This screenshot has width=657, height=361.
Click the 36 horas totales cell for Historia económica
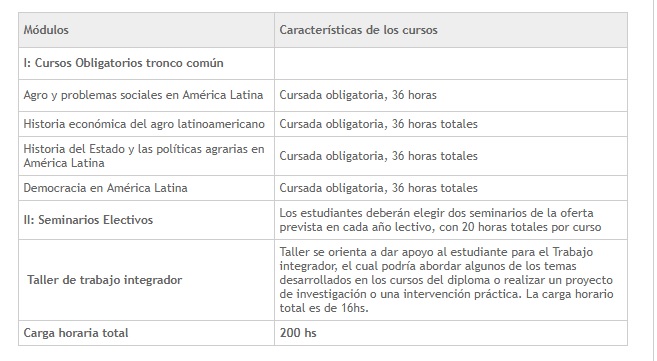(451, 124)
